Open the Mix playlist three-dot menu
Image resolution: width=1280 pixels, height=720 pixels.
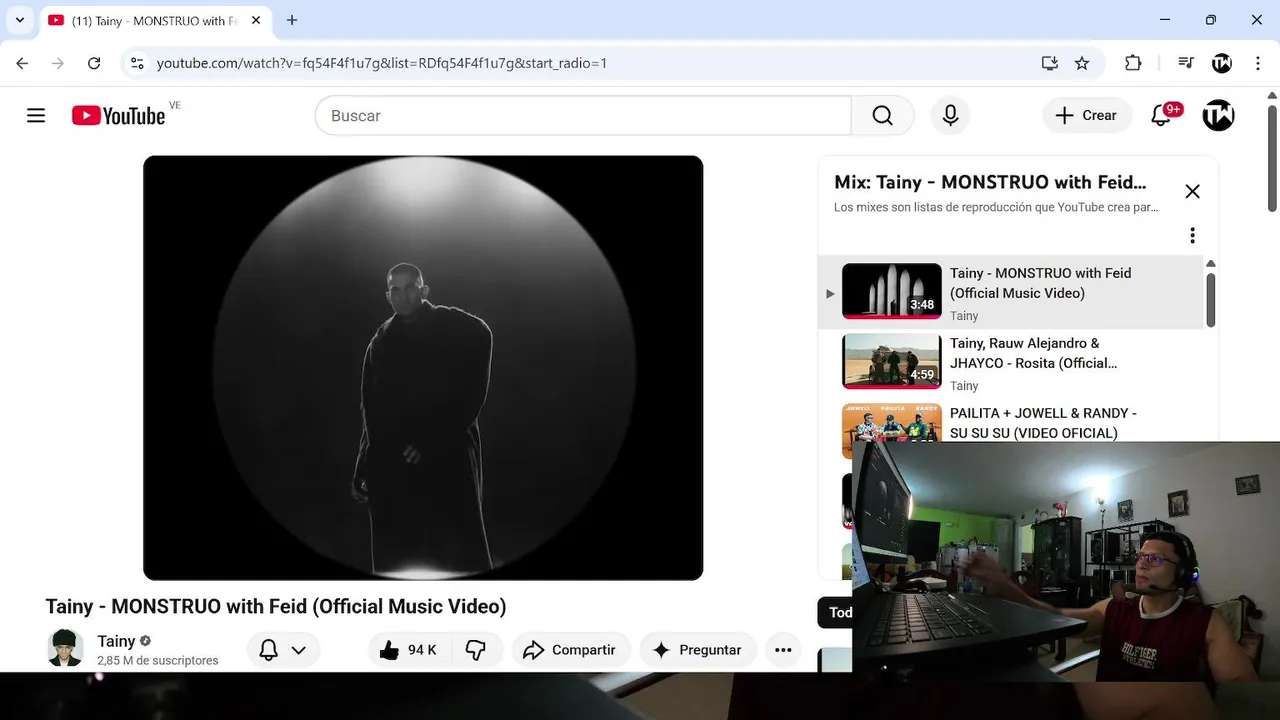pyautogui.click(x=1192, y=235)
